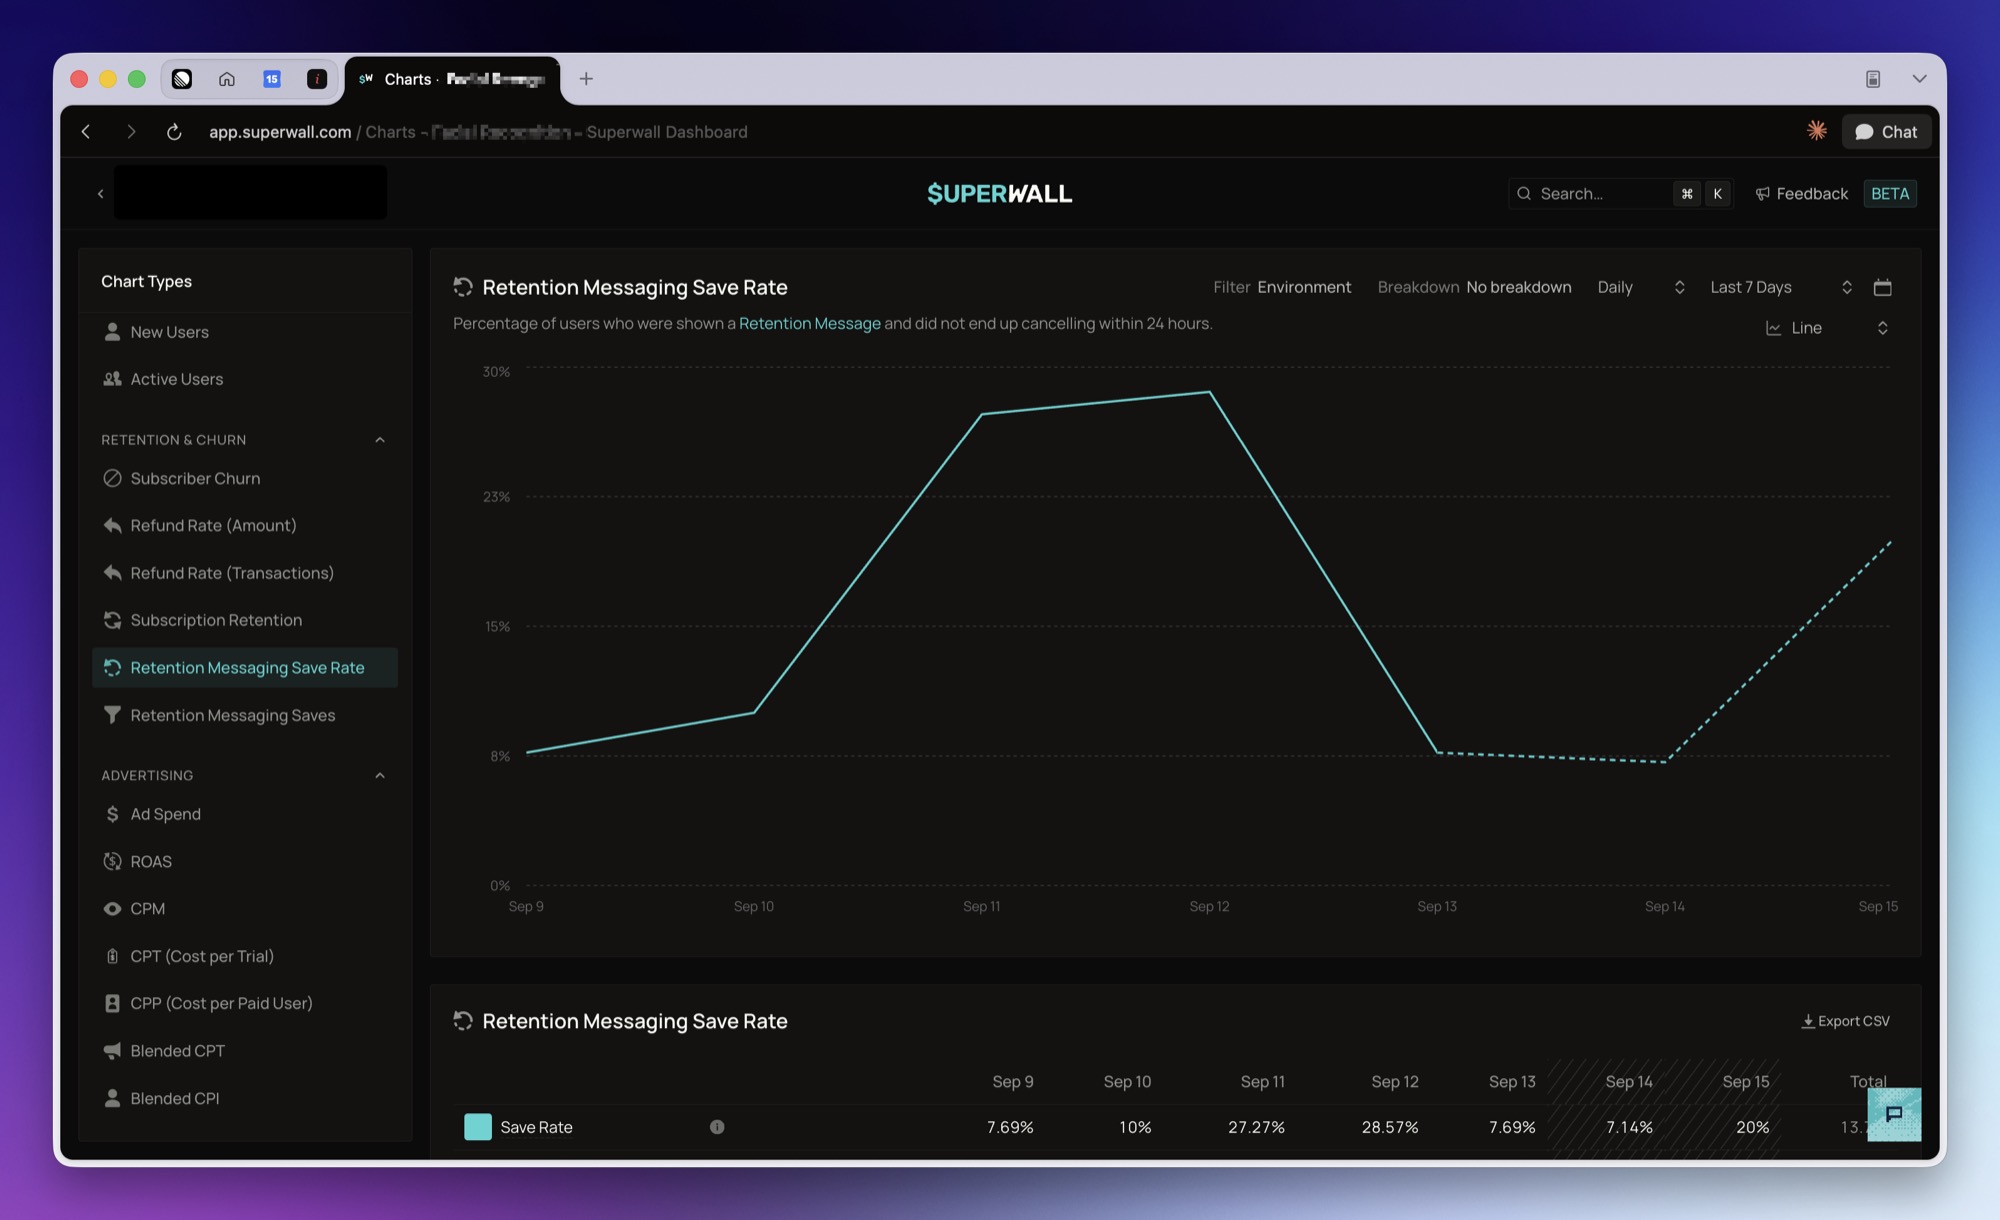The width and height of the screenshot is (2000, 1220).
Task: Follow the Retention Message link
Action: pos(809,324)
